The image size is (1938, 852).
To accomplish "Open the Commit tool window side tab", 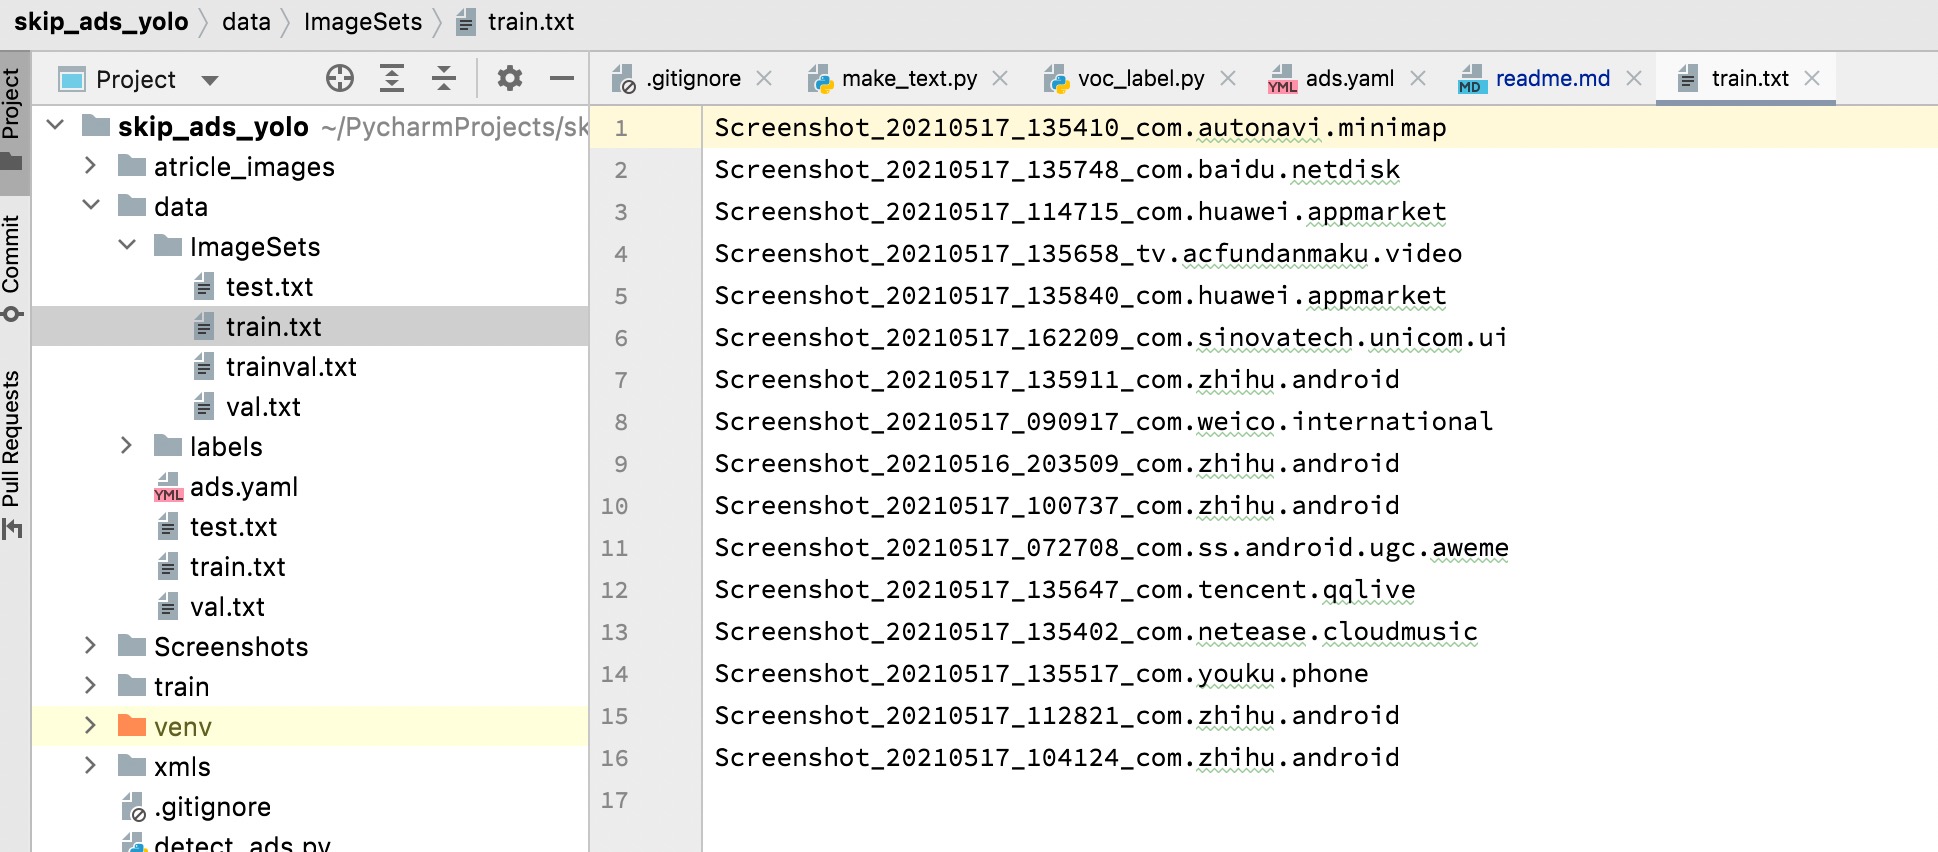I will 12,266.
